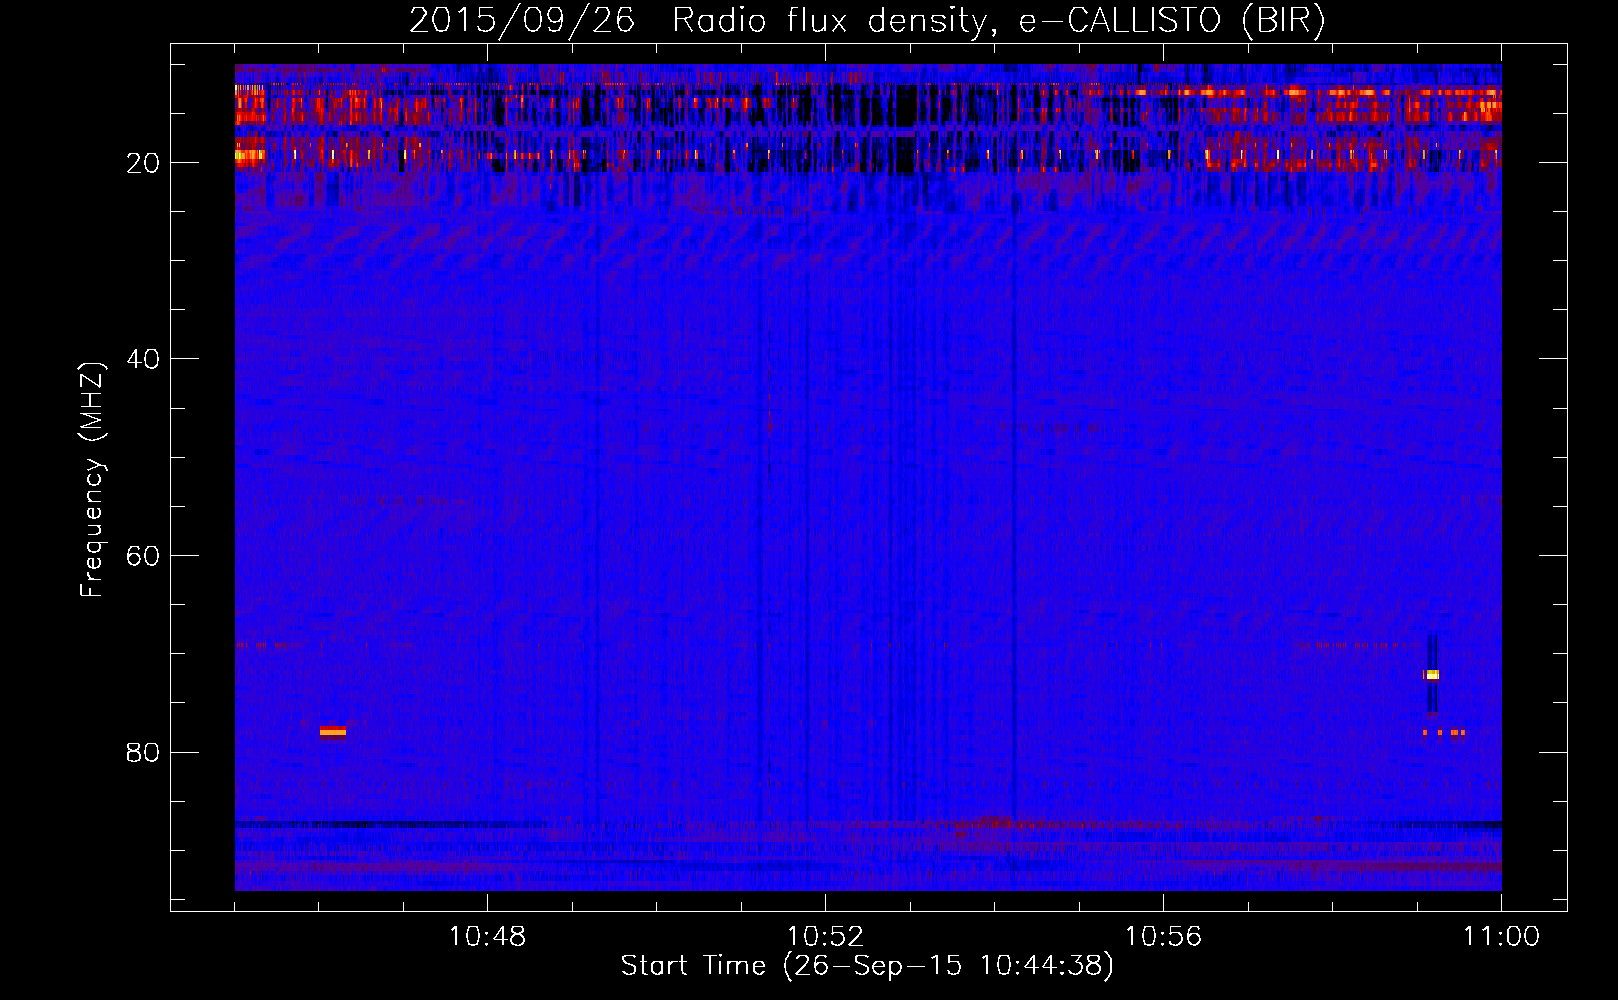Viewport: 1618px width, 1000px height.
Task: Click the 'Start Time (26-Sep-15 10:44:38)' label
Action: (x=867, y=966)
